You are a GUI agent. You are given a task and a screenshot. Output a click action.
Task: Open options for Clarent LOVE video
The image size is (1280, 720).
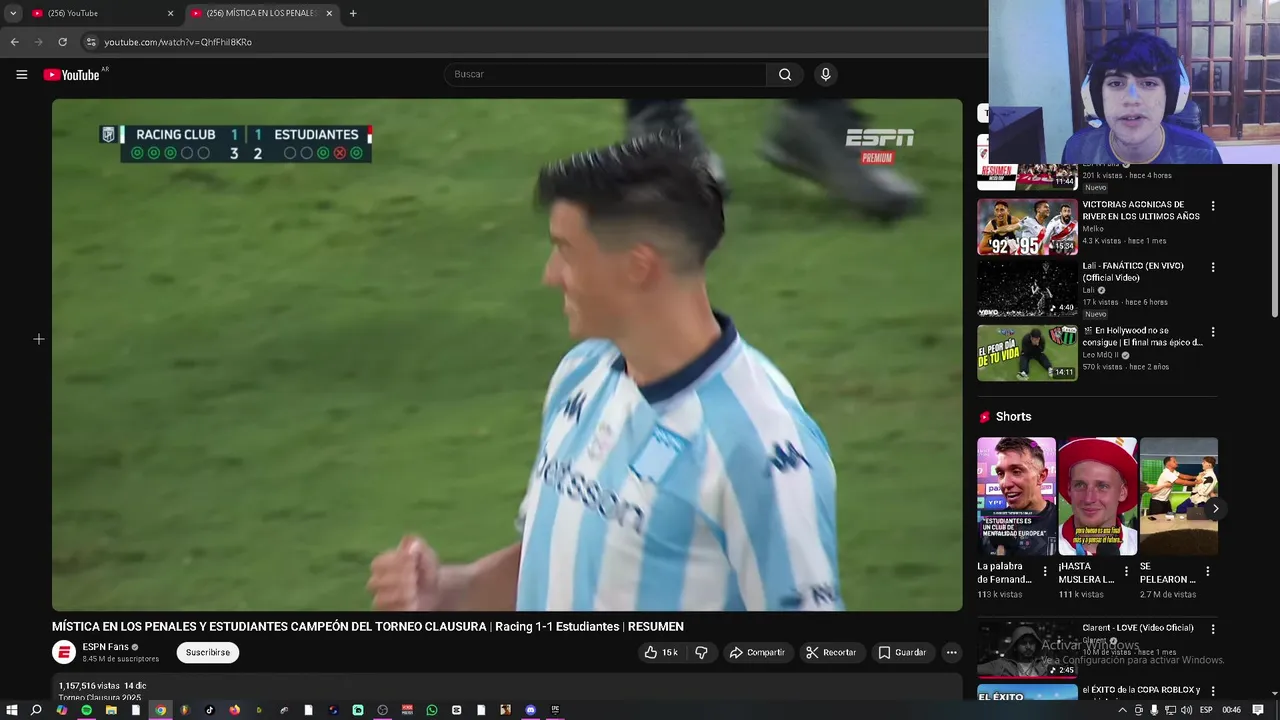1213,630
